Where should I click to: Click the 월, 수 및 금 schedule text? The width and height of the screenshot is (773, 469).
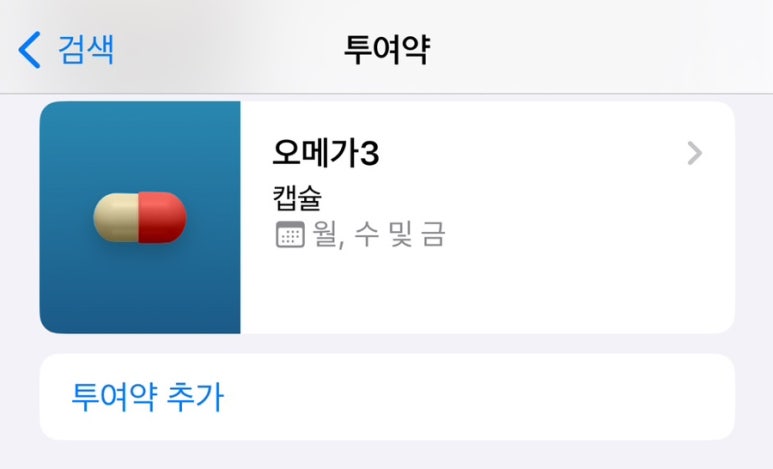[379, 234]
